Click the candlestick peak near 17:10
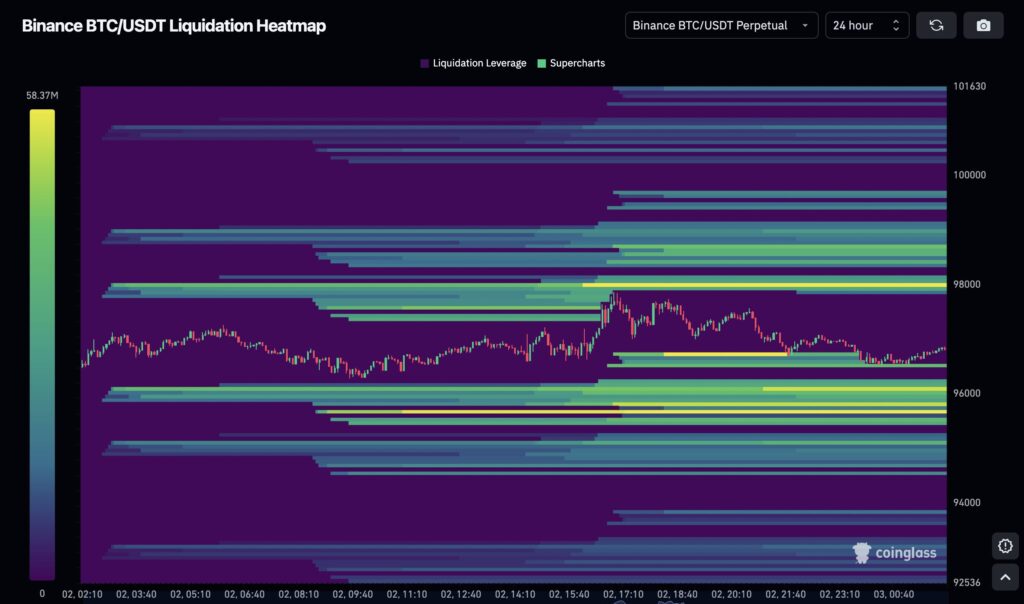The image size is (1024, 604). (614, 298)
